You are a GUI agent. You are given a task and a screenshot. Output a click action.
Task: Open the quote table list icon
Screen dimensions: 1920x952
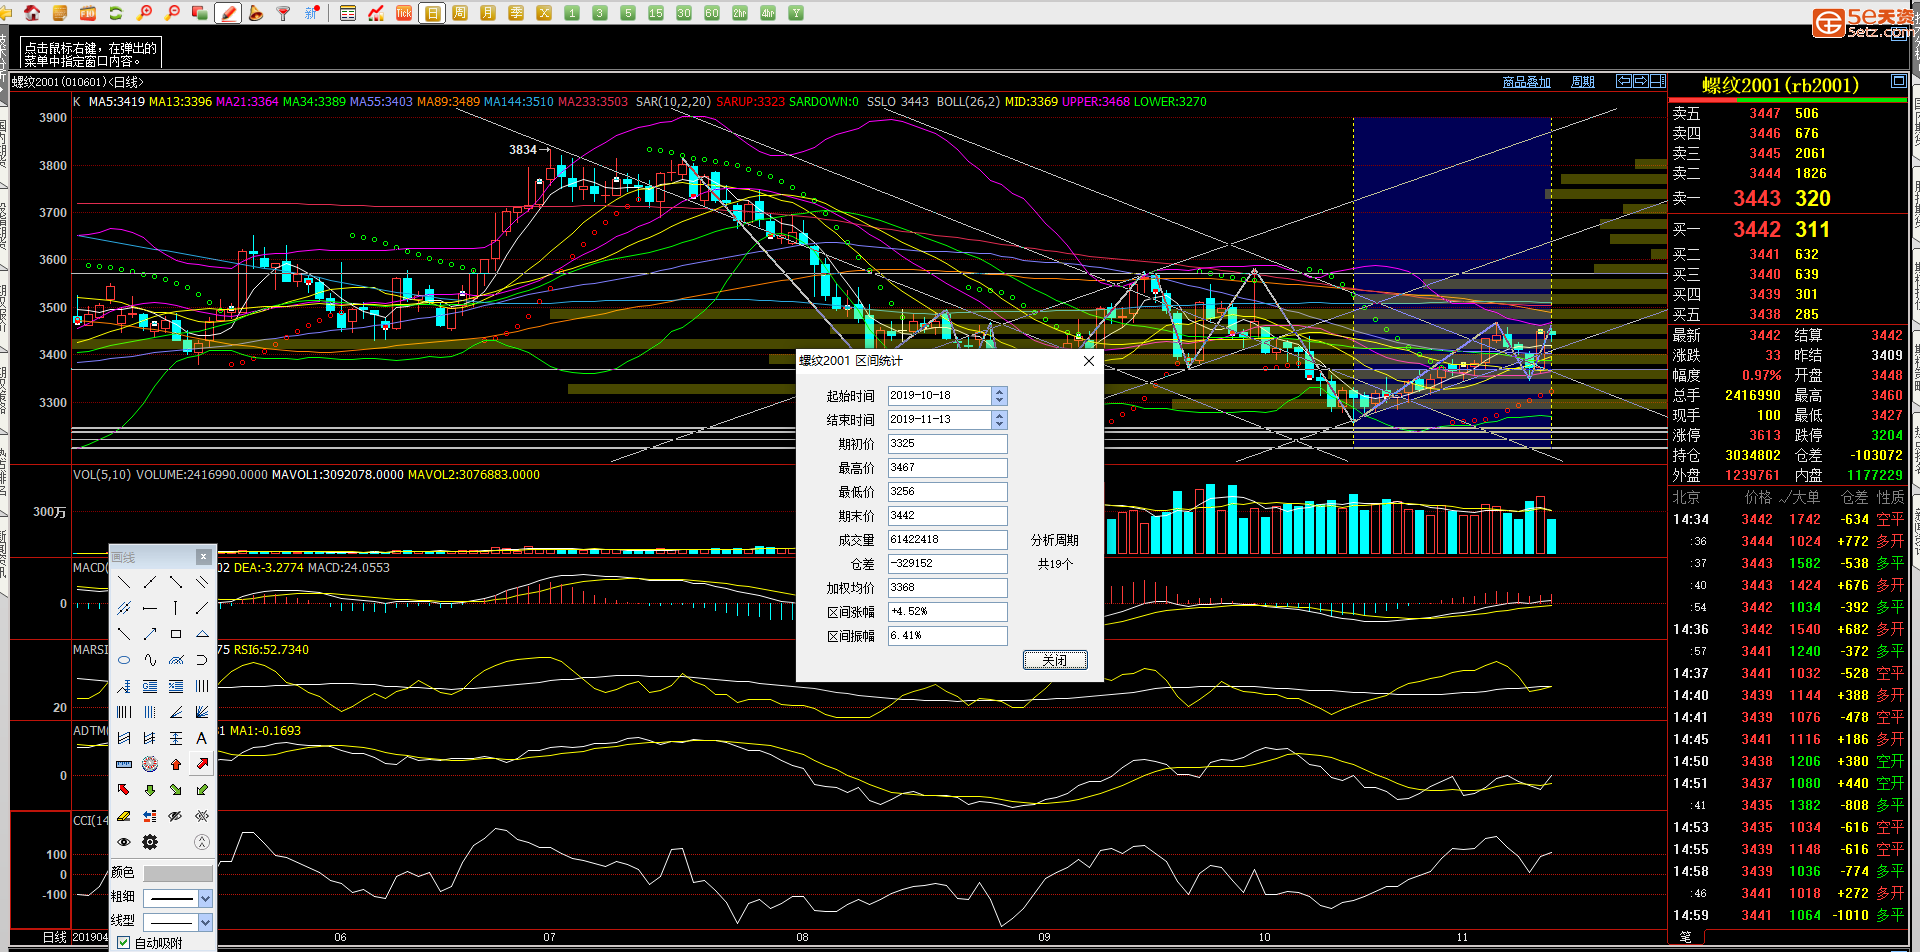click(x=348, y=13)
